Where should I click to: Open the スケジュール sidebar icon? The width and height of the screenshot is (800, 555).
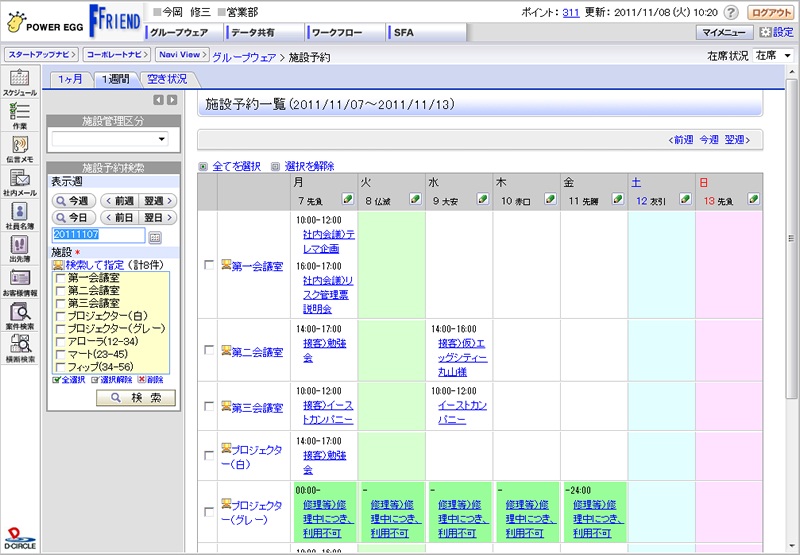[19, 83]
